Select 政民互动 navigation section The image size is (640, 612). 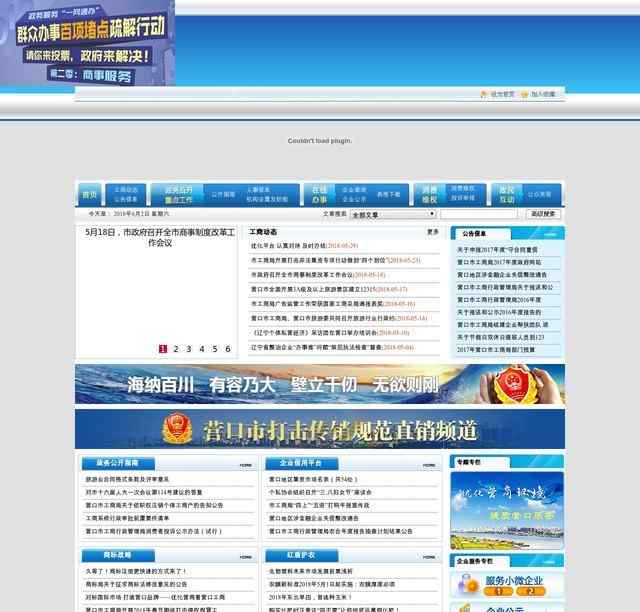point(507,195)
